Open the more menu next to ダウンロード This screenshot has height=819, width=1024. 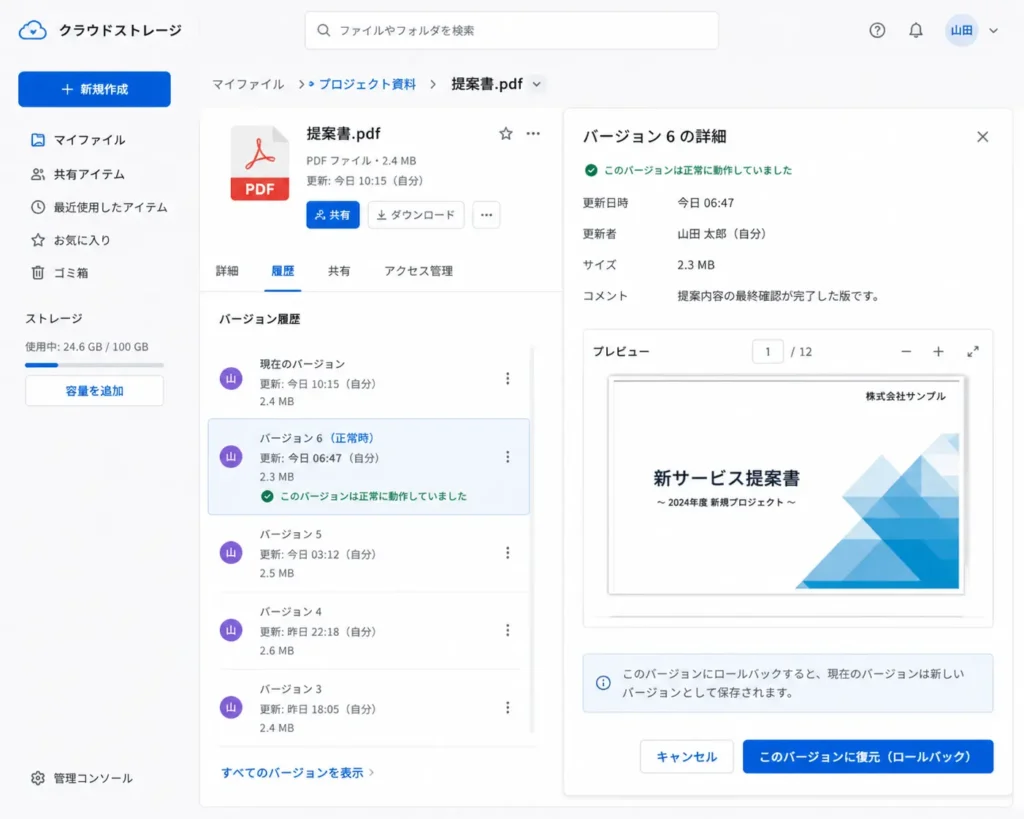coord(487,215)
